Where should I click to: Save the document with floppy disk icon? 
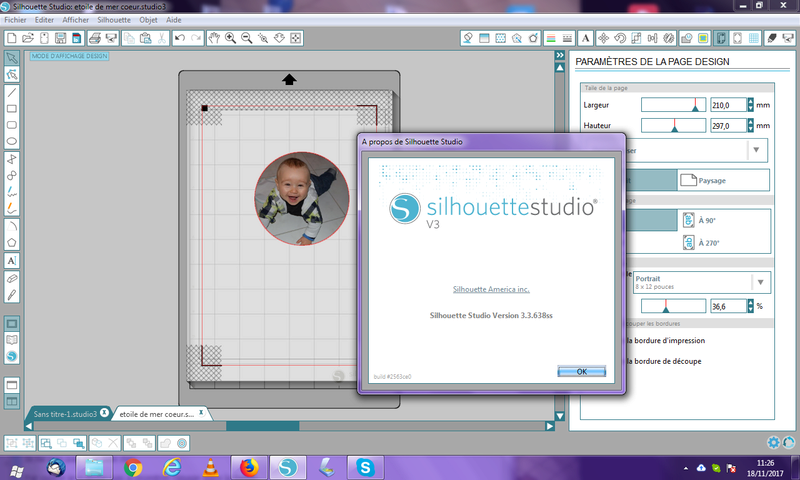60,38
